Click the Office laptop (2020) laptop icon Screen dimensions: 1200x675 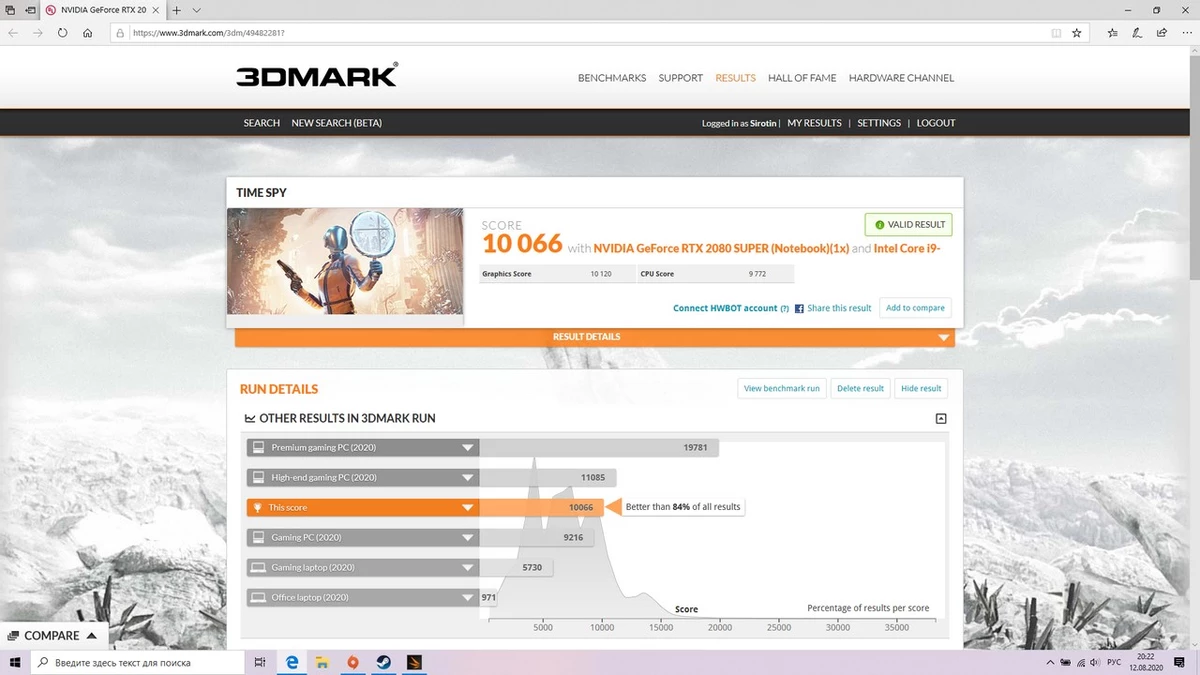258,598
